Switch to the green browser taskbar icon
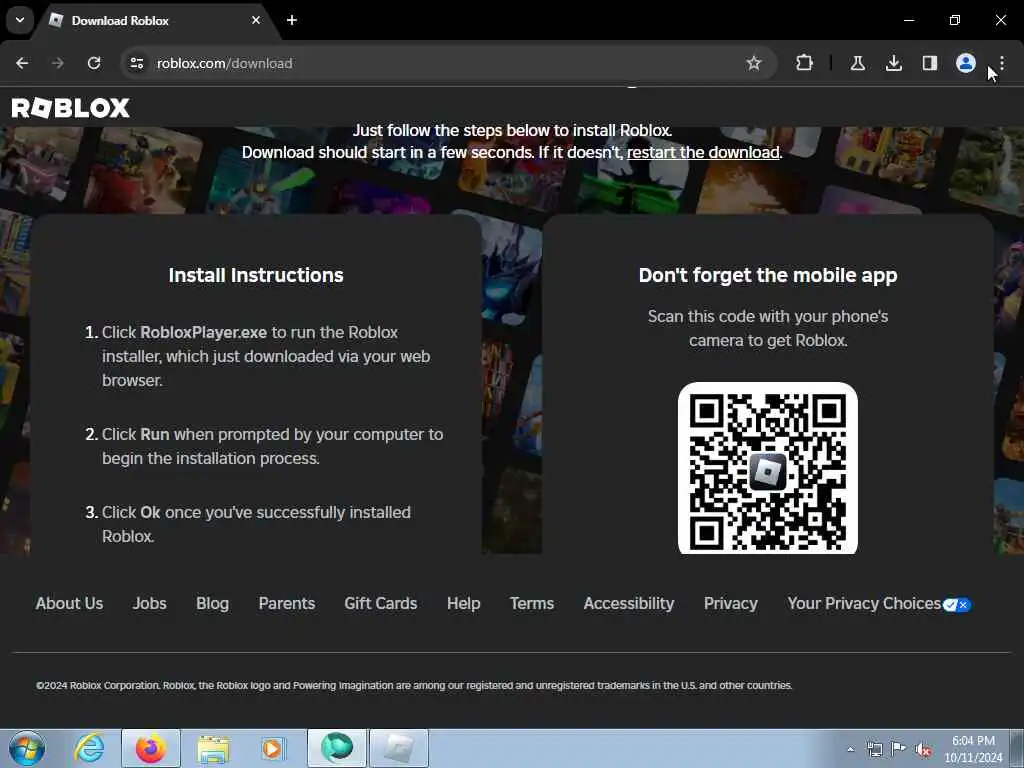1024x768 pixels. 337,748
